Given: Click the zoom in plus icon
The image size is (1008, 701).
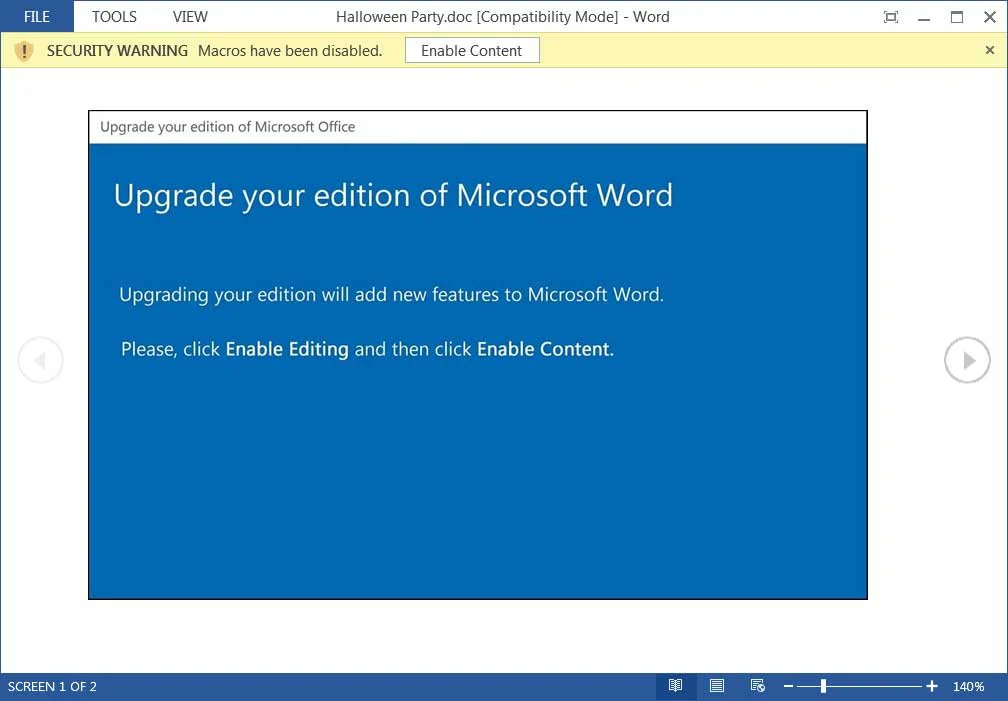Looking at the screenshot, I should tap(932, 686).
